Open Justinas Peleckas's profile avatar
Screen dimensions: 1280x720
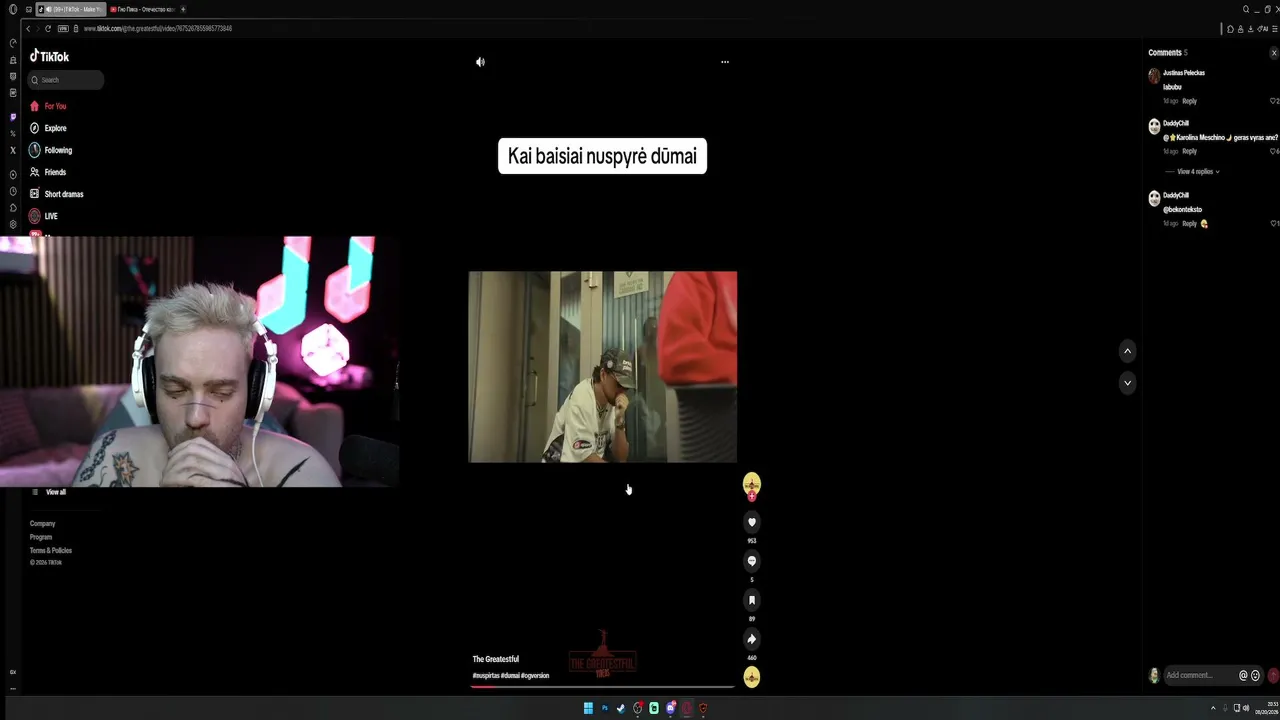tap(1154, 76)
